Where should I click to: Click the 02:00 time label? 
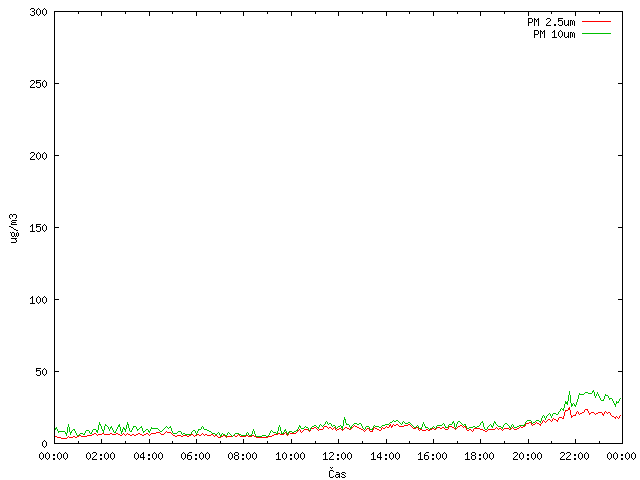[x=100, y=456]
